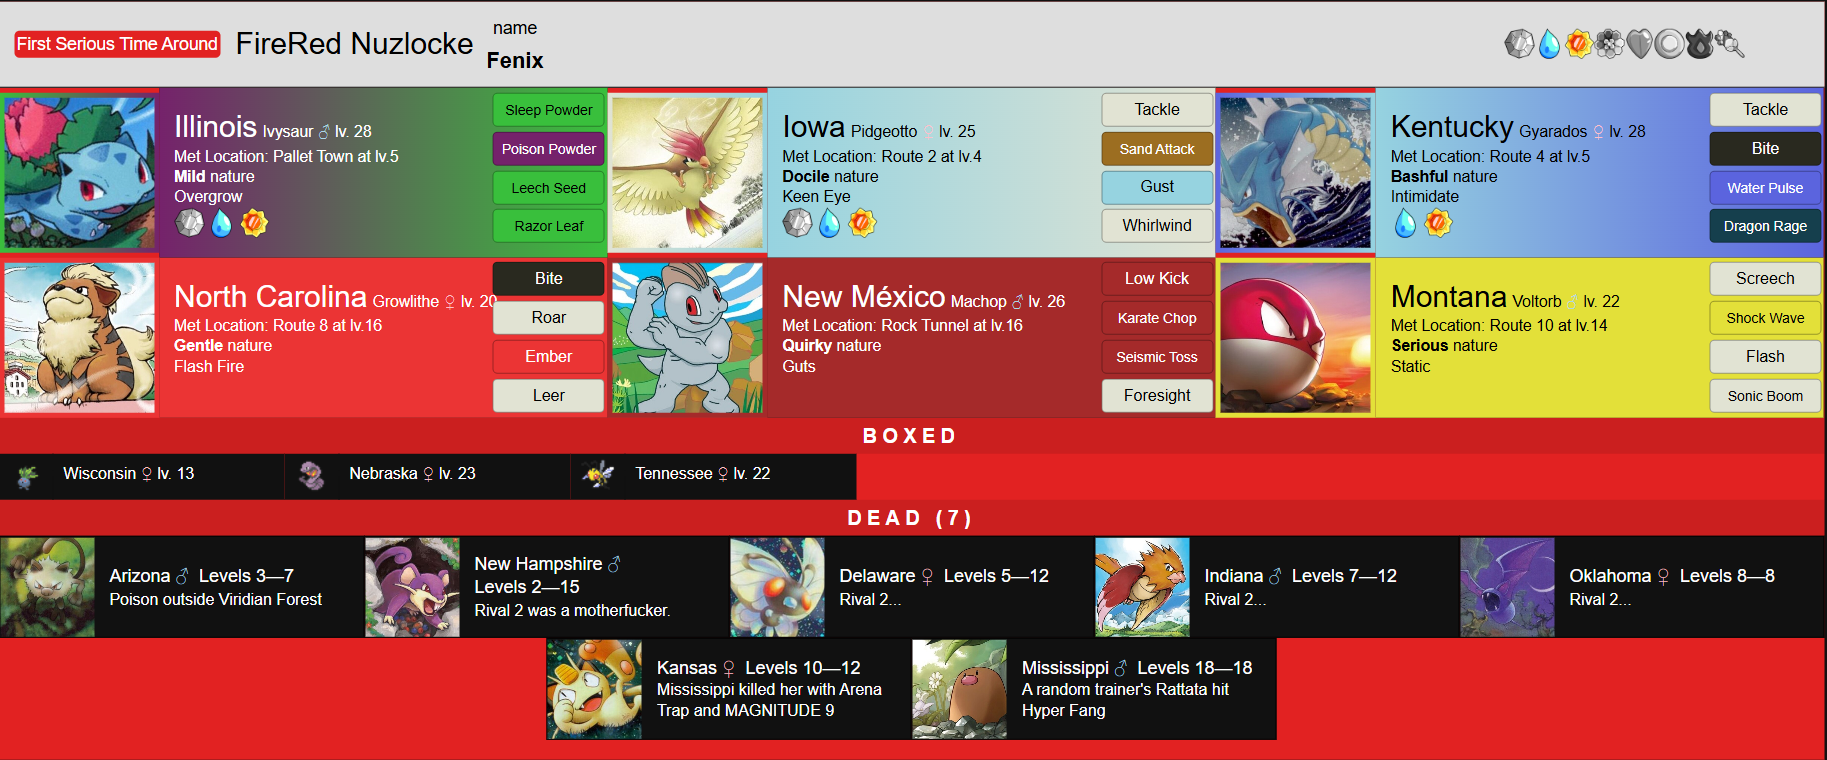
Task: Click the Pidgeotto portrait for Iowa
Action: tap(688, 172)
